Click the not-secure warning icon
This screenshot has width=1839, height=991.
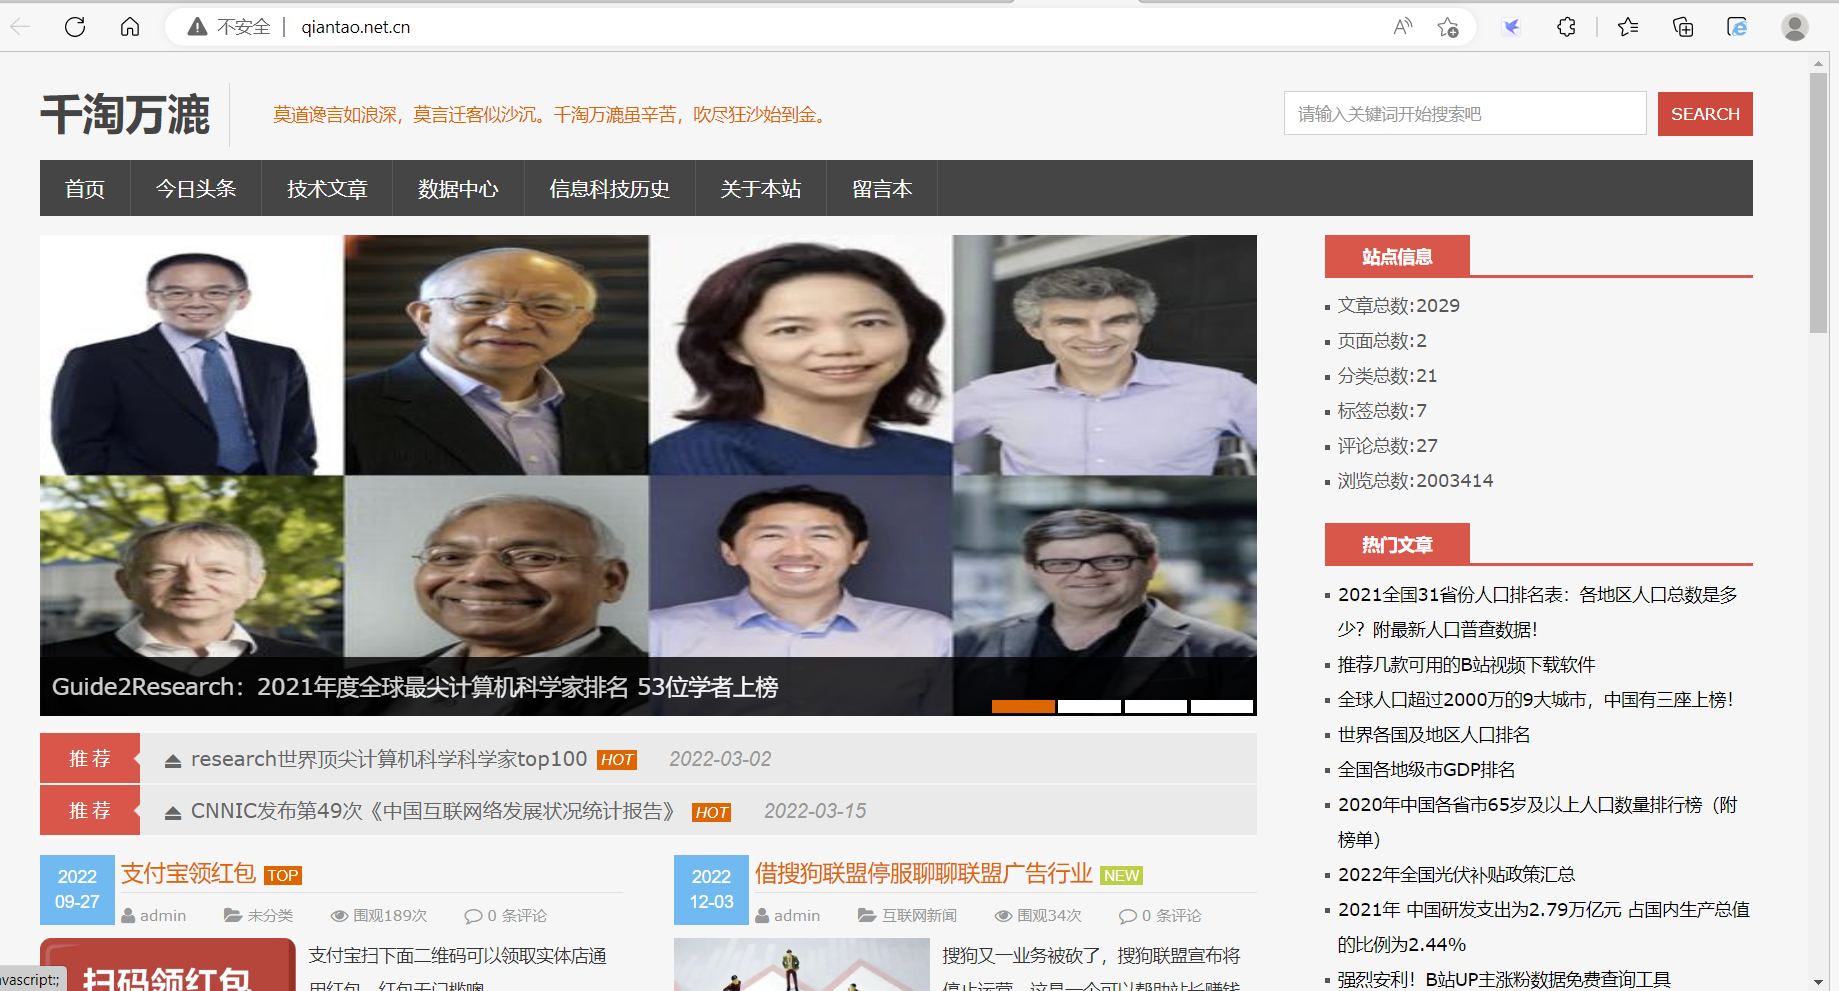(x=198, y=27)
